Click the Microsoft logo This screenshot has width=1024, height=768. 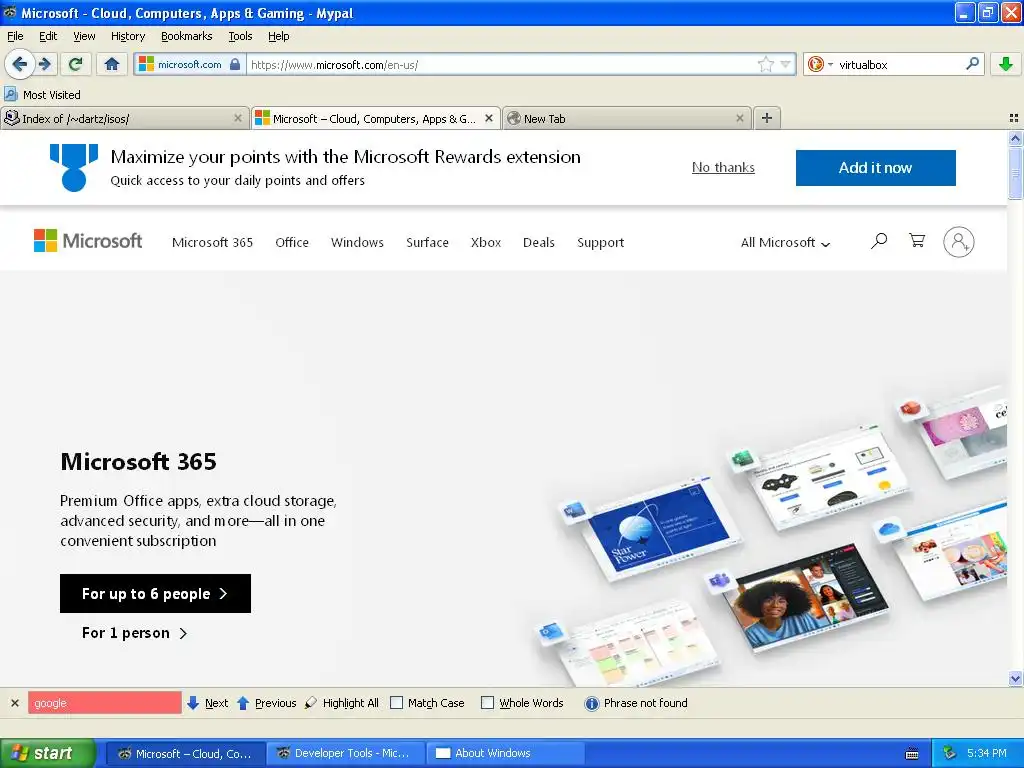tap(88, 241)
